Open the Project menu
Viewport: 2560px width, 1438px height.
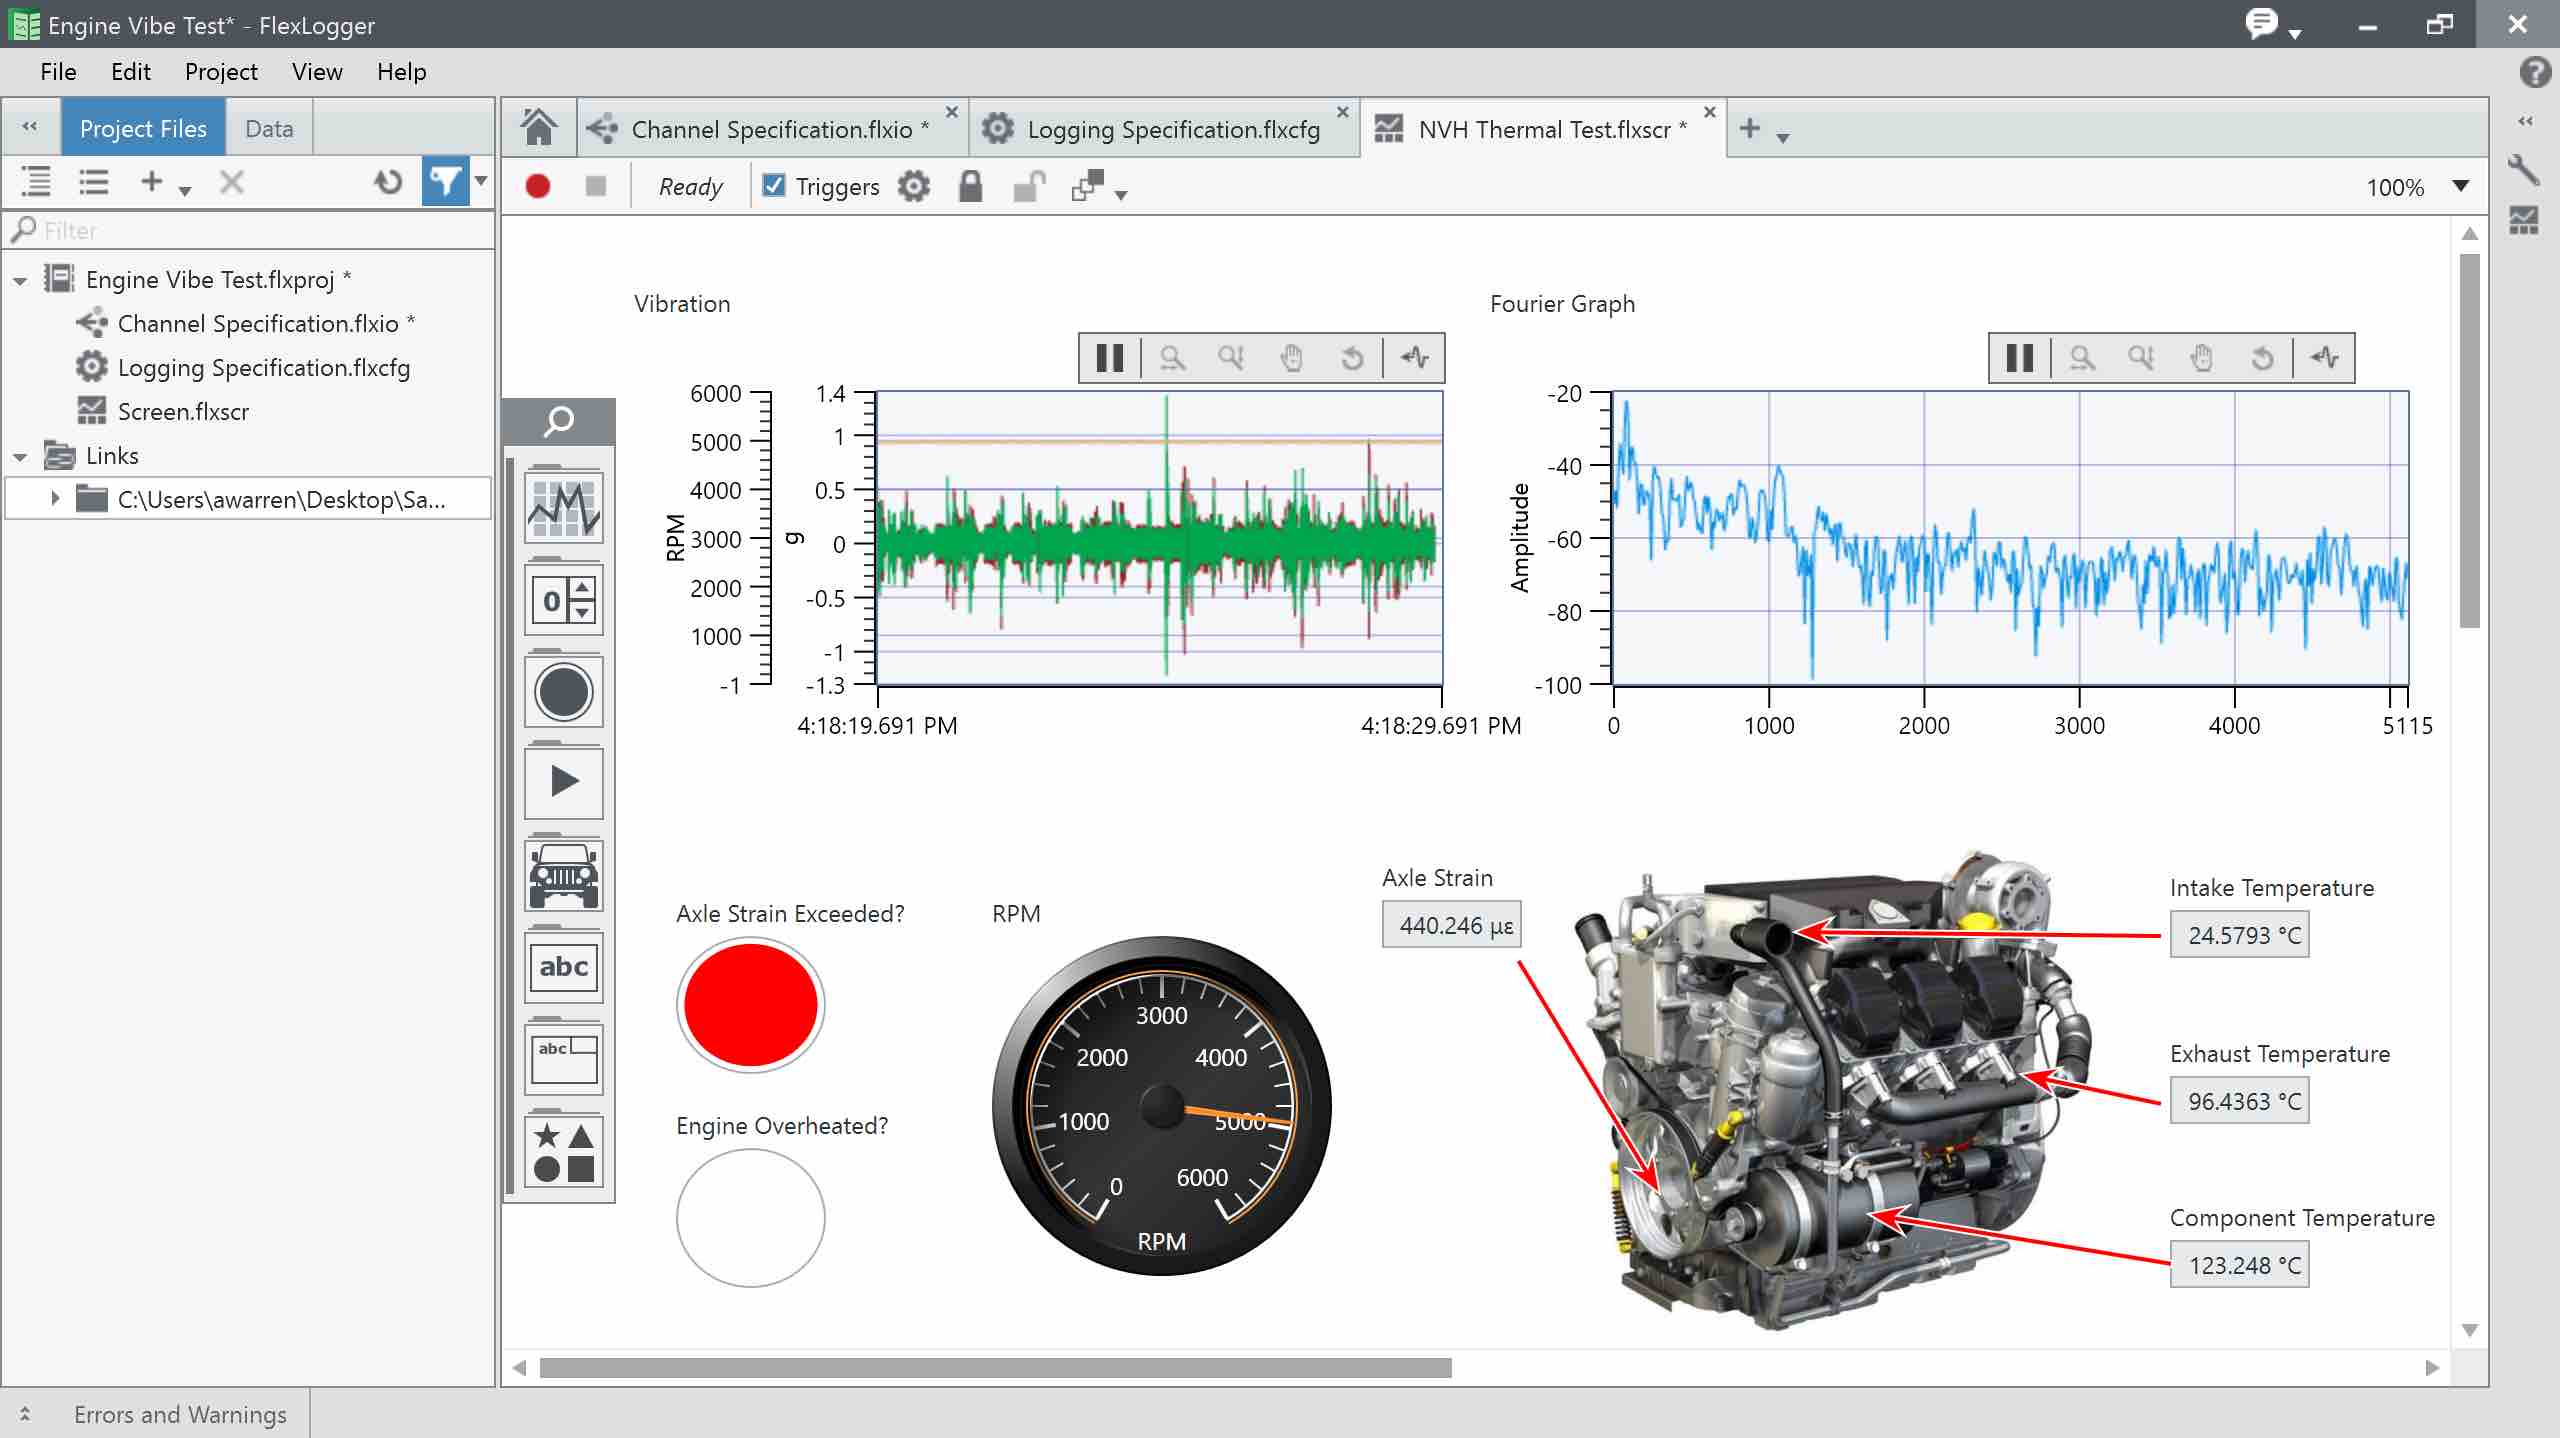220,72
